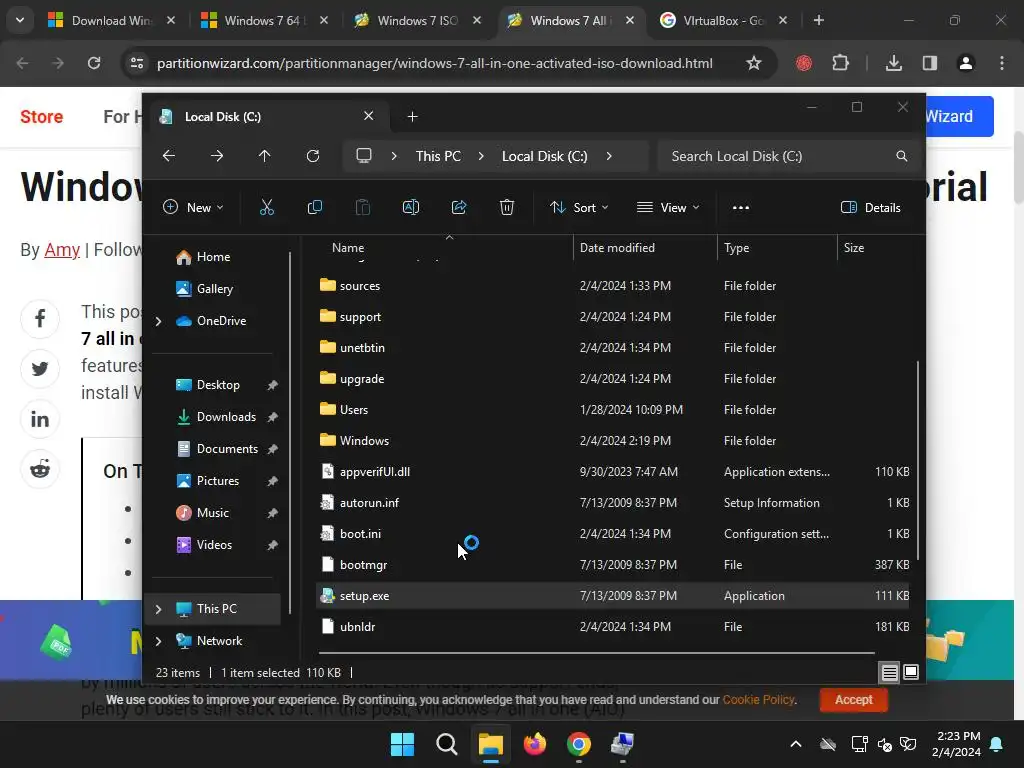Open Chrome three-dot menu
The width and height of the screenshot is (1024, 768).
point(1002,63)
